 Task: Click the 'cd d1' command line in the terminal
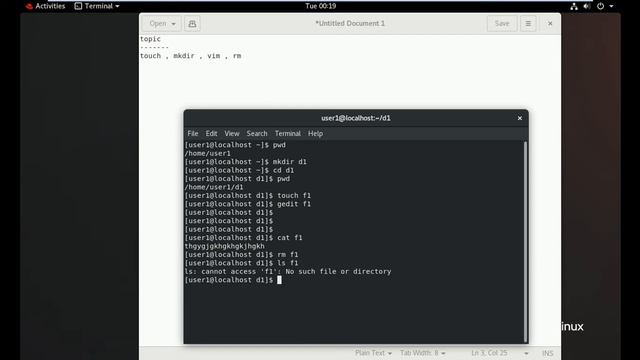[239, 170]
